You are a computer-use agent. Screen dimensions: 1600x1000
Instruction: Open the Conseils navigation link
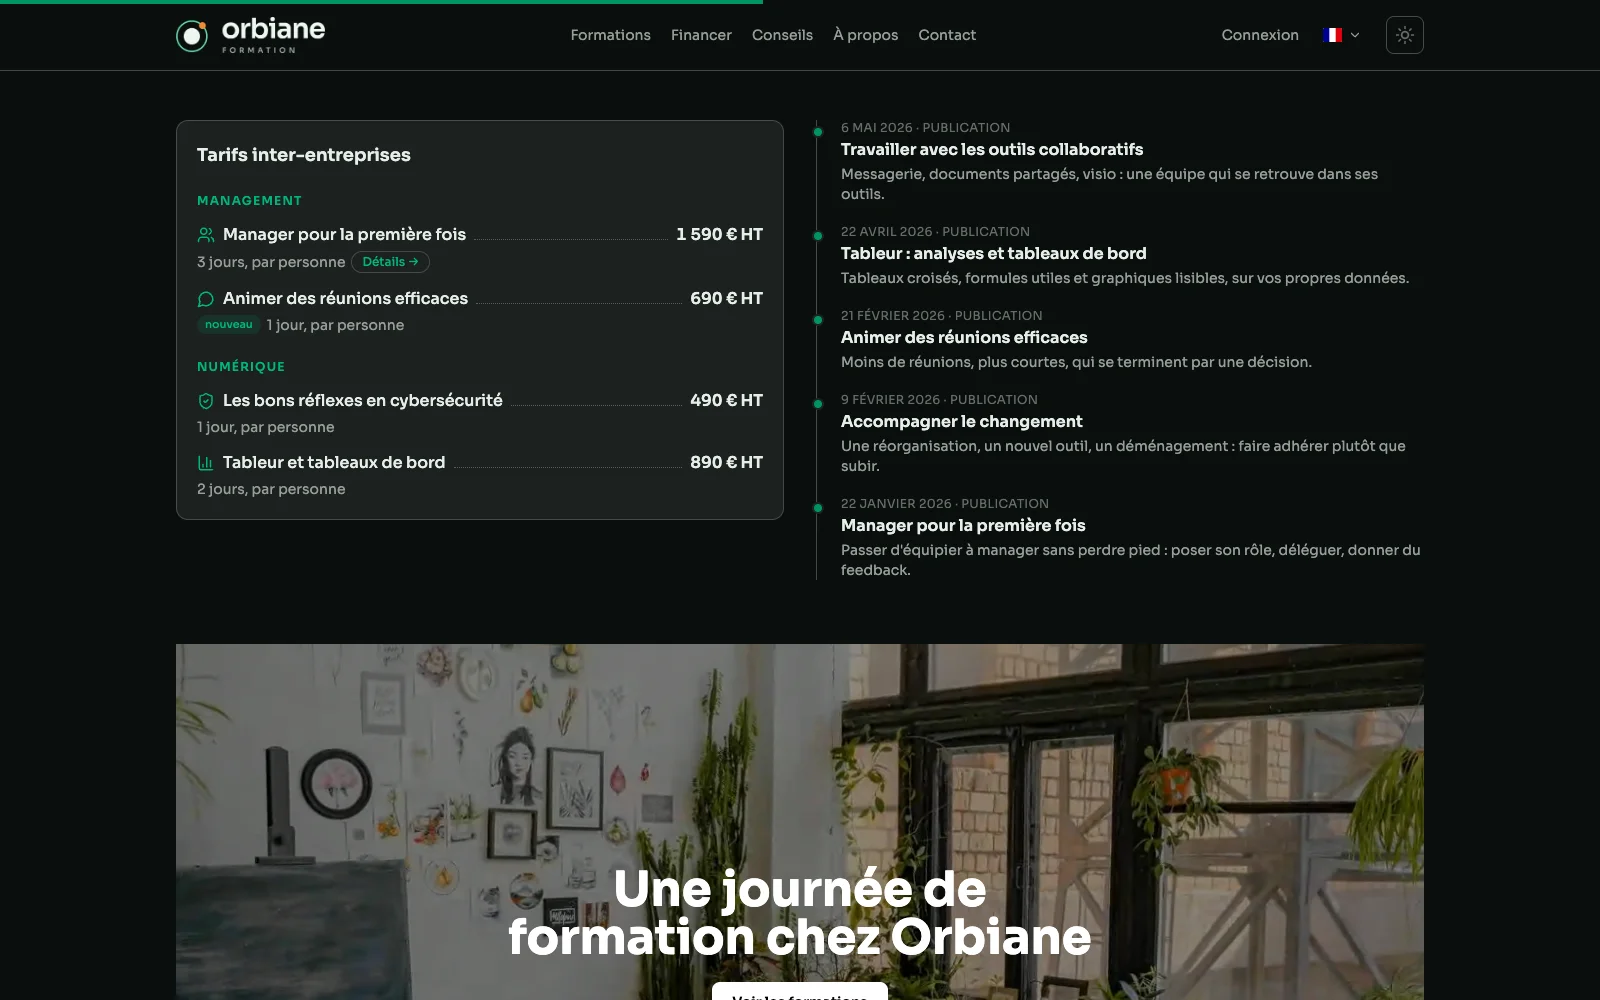tap(782, 35)
